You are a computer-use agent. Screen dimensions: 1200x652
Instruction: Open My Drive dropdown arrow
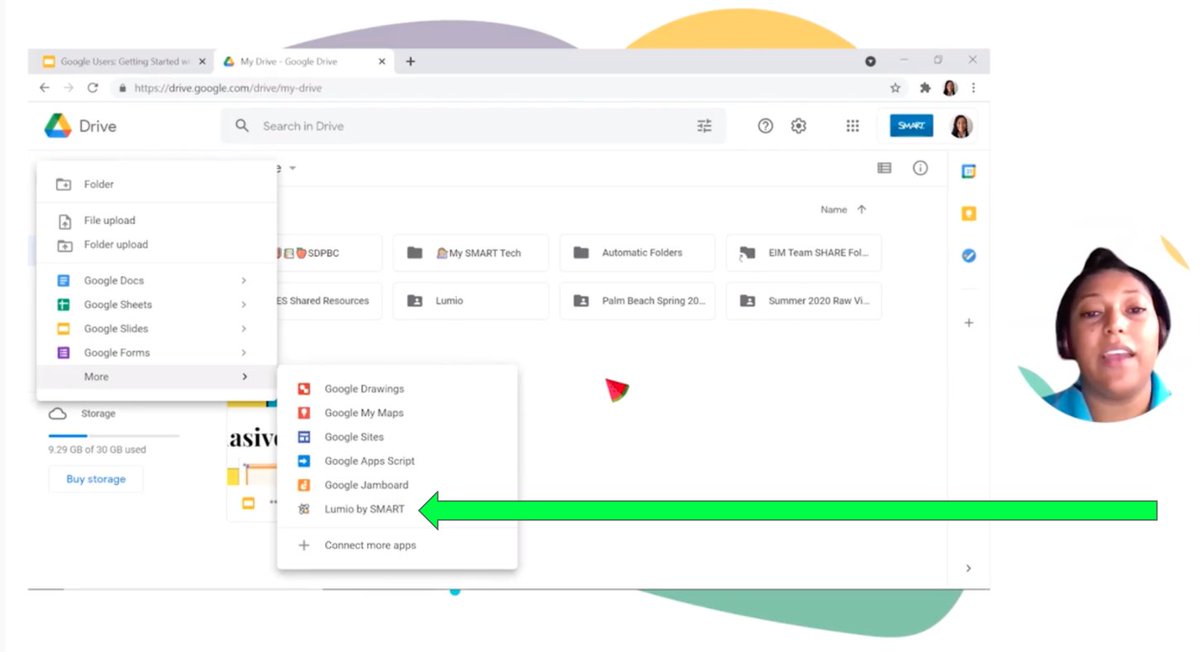(292, 168)
